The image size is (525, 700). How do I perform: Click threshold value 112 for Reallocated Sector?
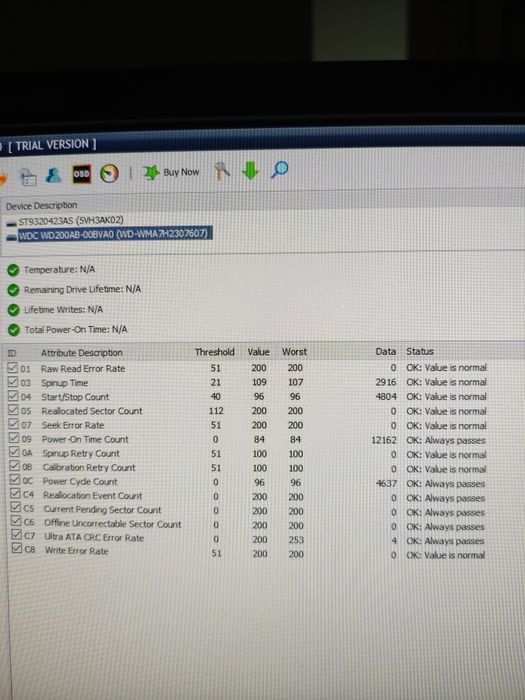tap(216, 411)
